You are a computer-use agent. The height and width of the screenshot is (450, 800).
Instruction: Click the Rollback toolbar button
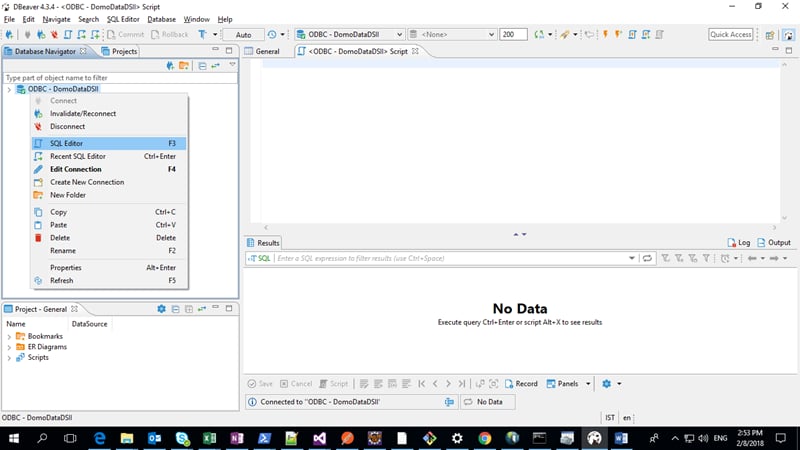point(170,34)
